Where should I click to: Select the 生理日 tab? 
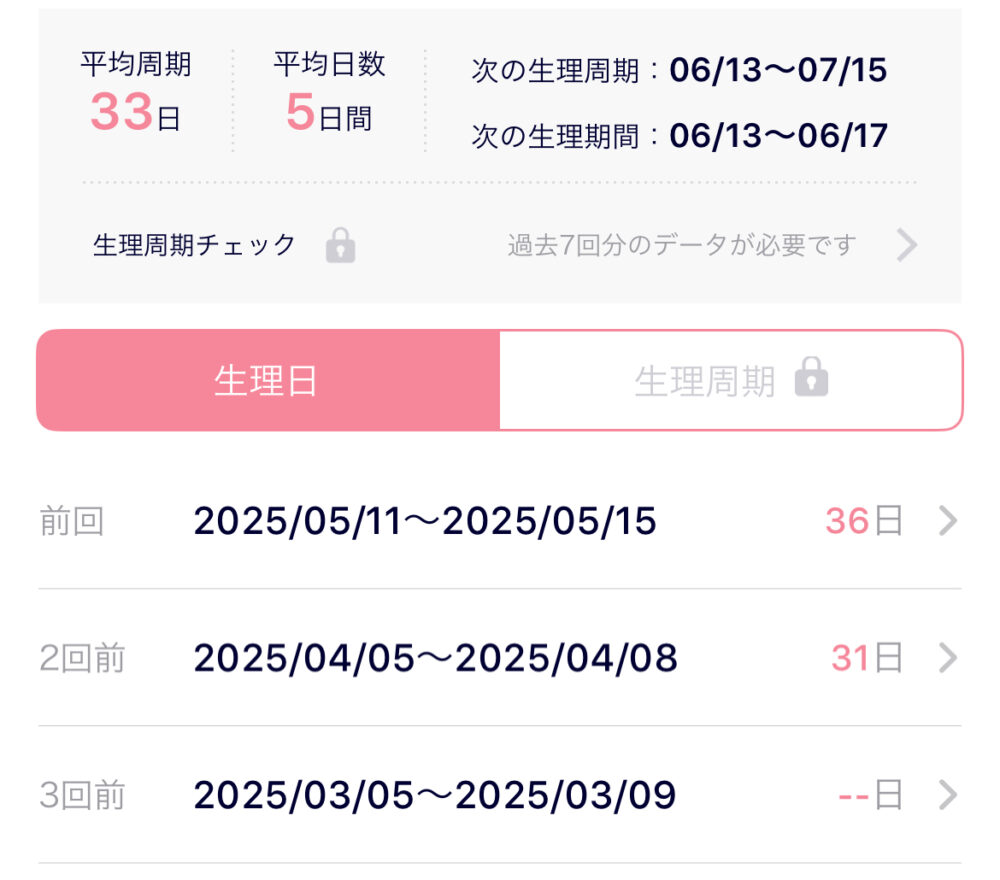click(x=268, y=380)
